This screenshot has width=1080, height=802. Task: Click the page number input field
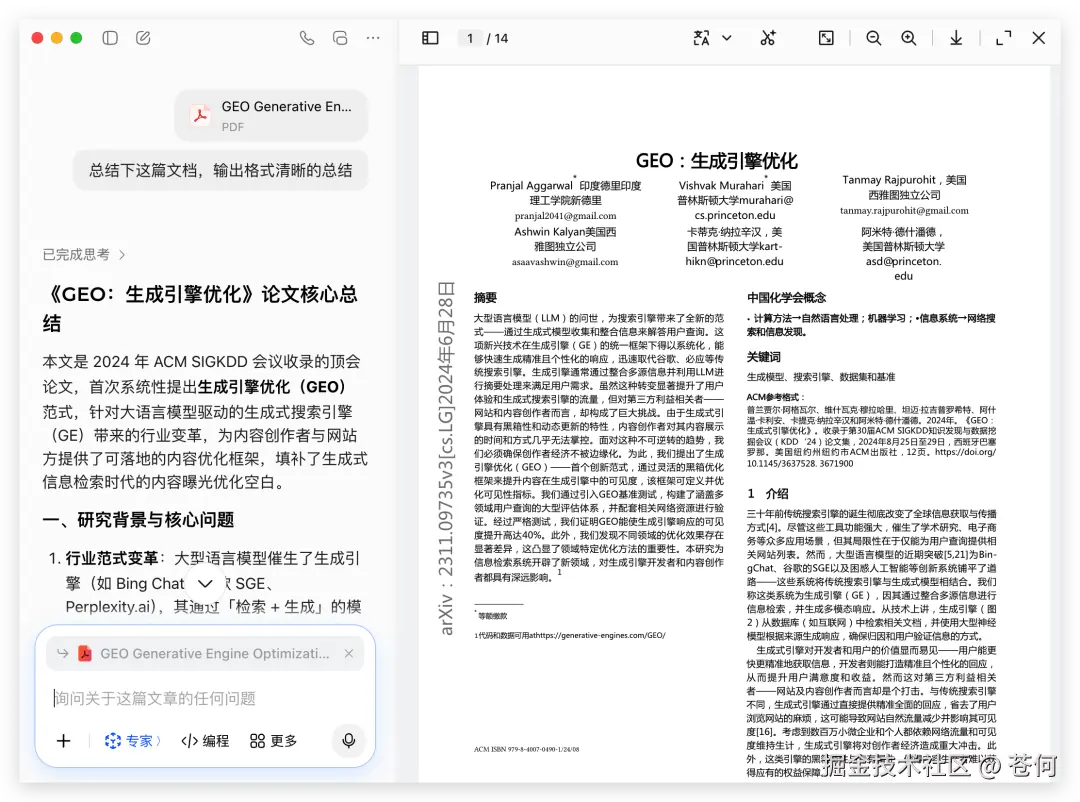tap(470, 38)
